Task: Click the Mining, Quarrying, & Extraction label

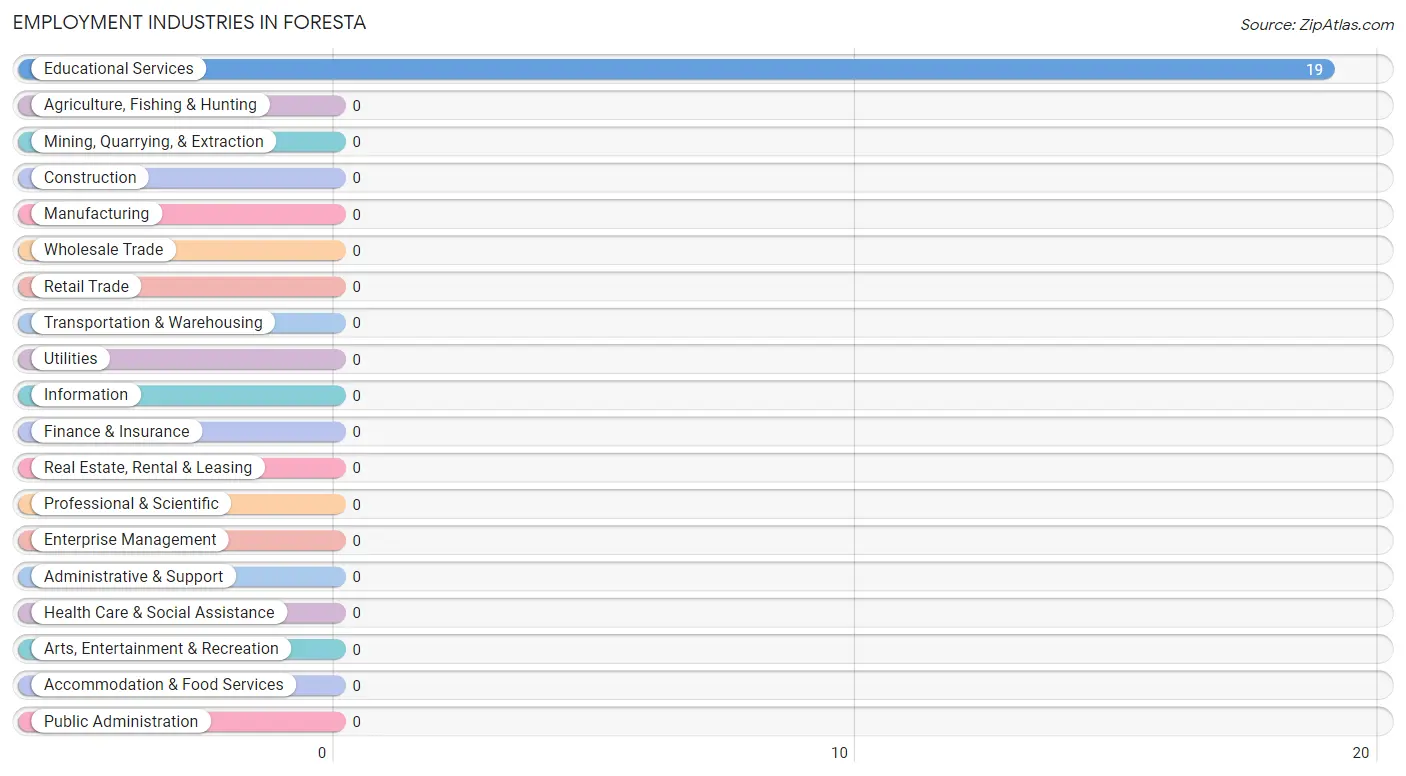Action: (x=154, y=142)
